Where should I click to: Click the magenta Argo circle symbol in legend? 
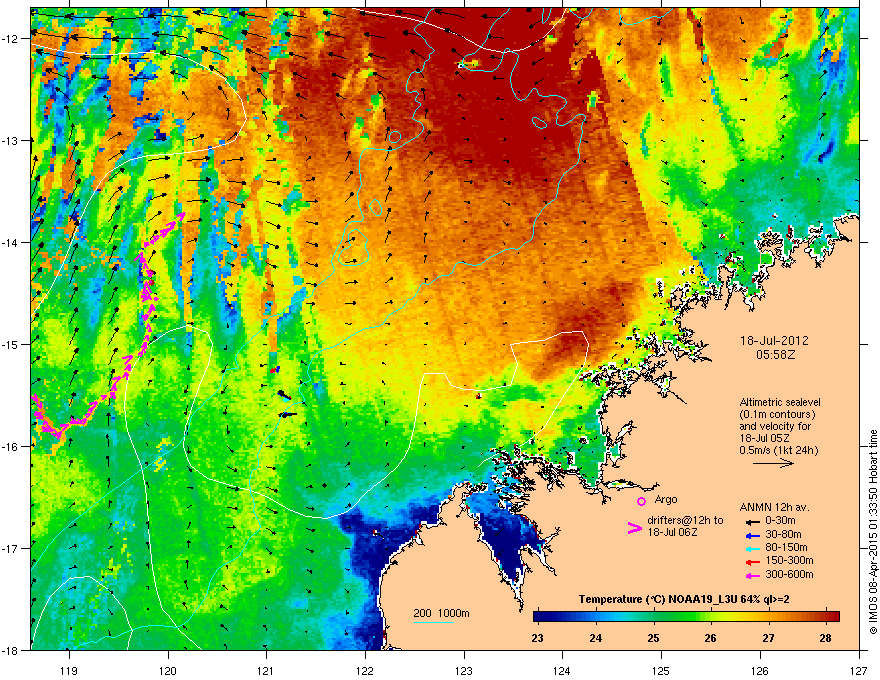coord(641,501)
